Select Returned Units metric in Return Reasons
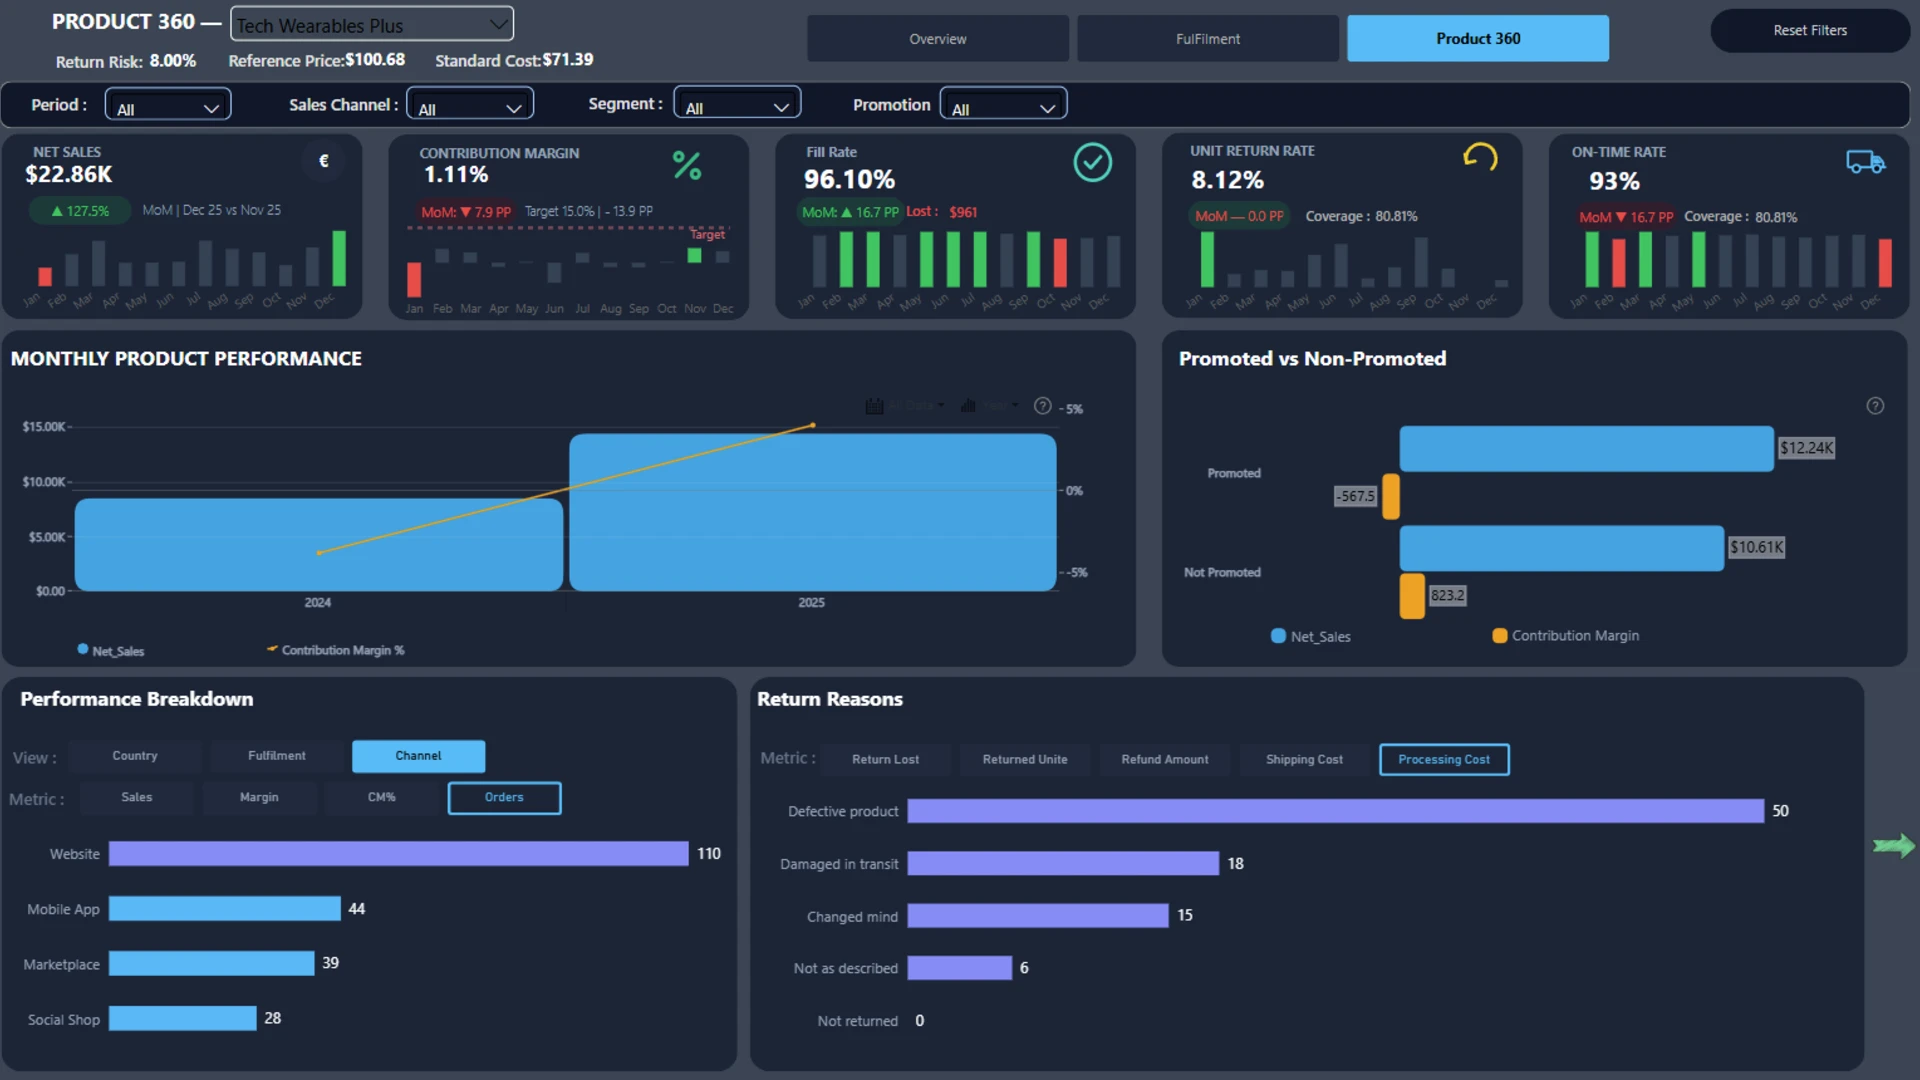 1025,760
